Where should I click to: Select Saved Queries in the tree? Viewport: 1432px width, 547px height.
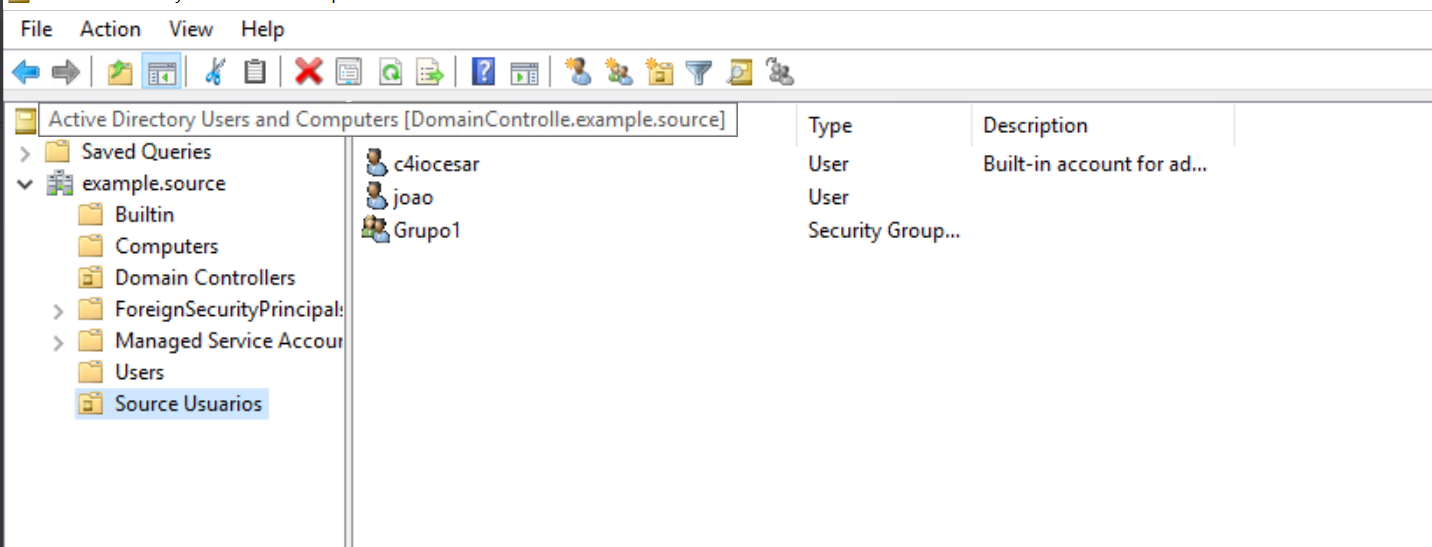146,152
